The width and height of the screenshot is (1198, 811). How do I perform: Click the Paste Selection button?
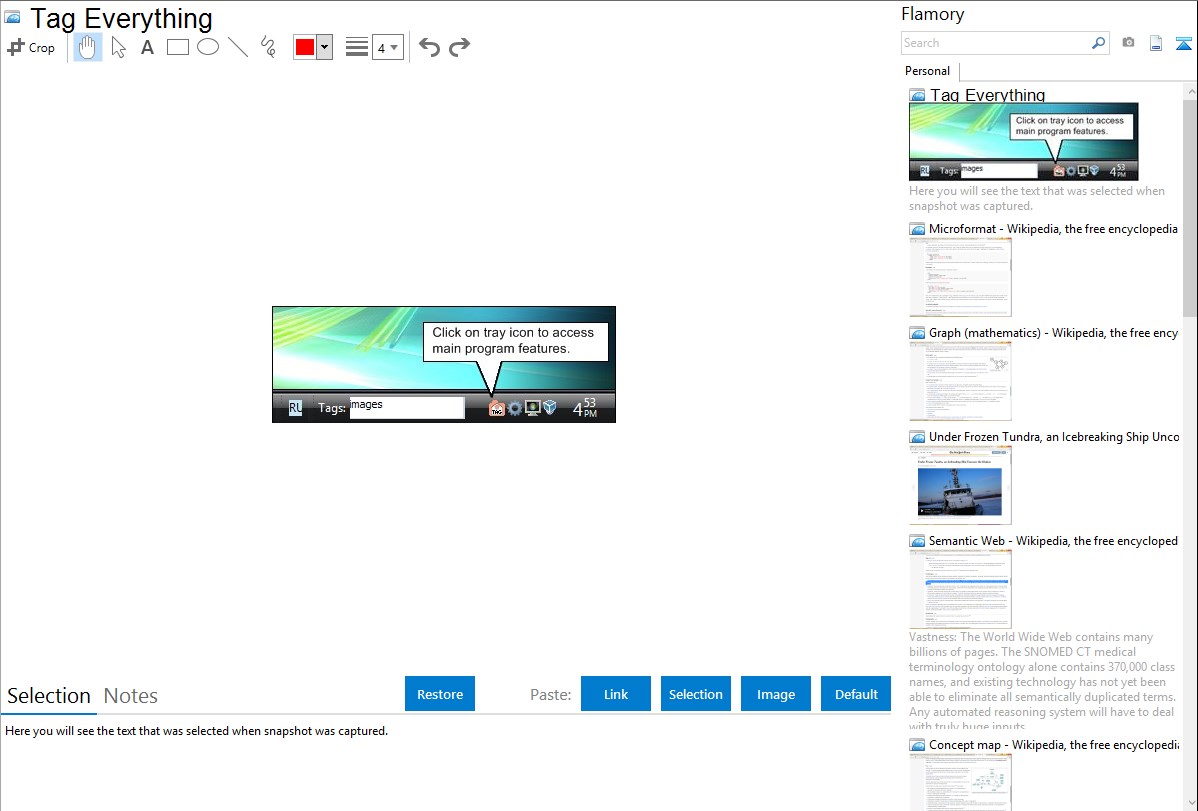(x=695, y=694)
